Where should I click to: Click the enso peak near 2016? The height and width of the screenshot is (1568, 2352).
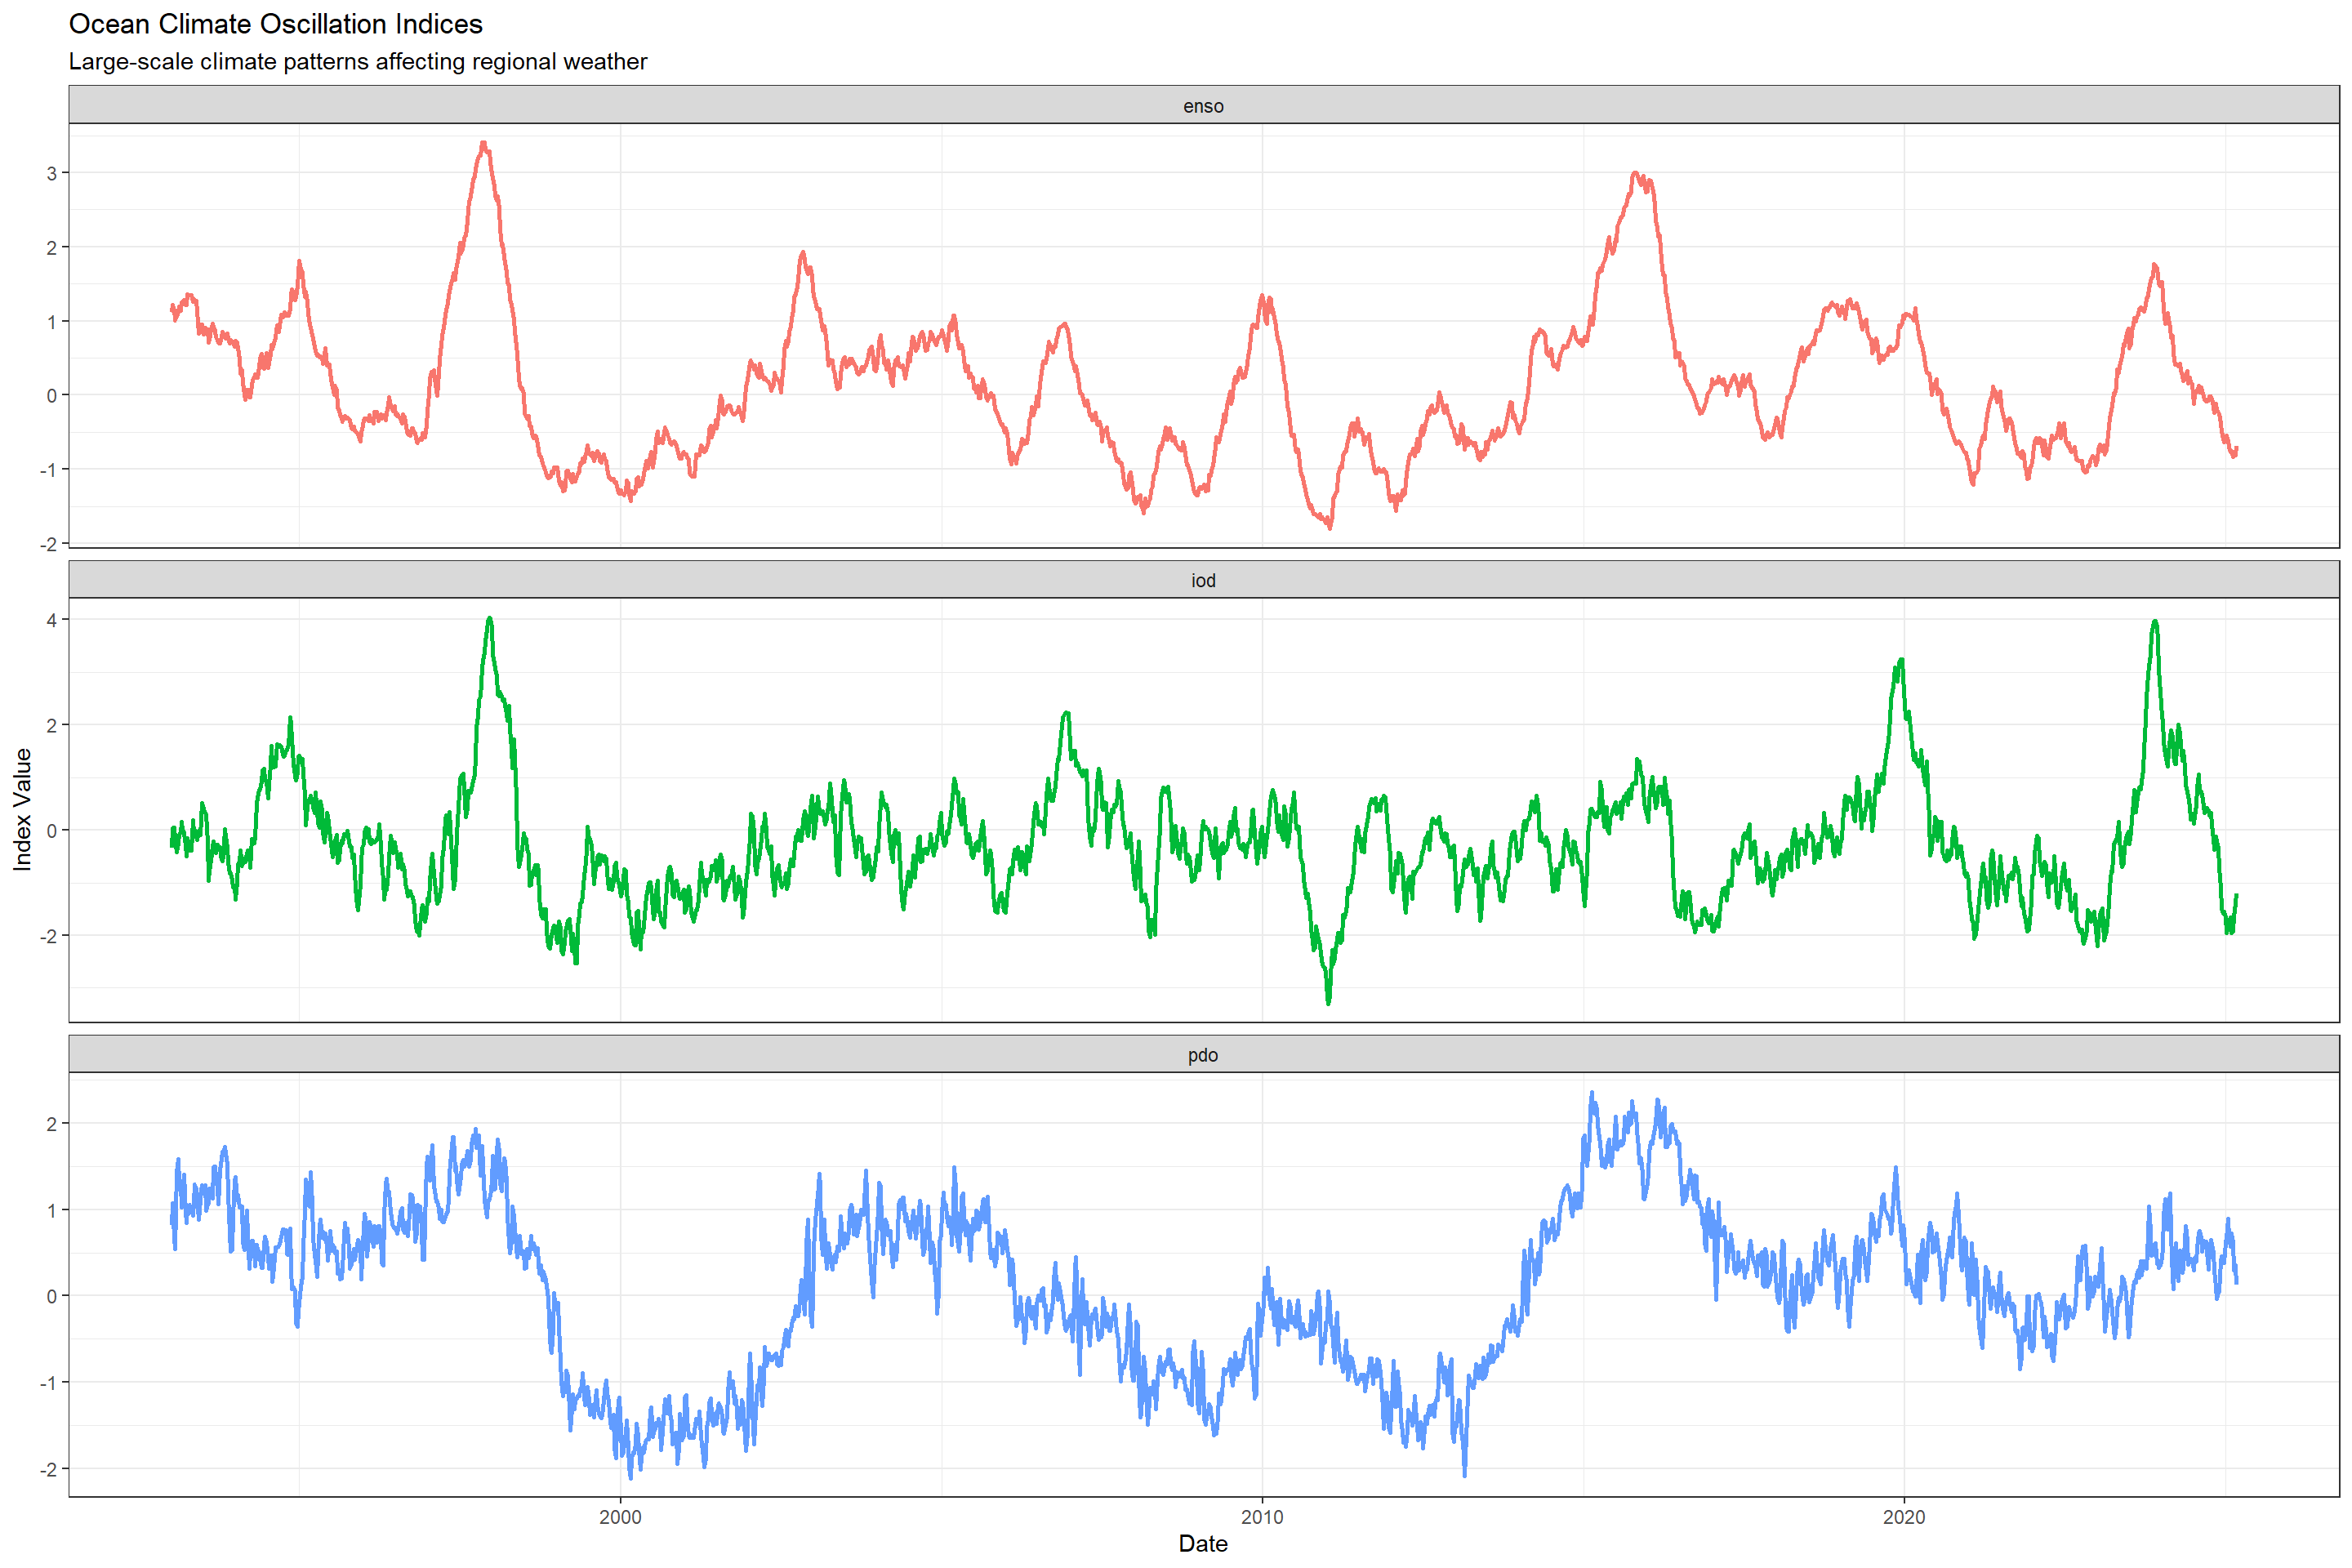pos(1635,174)
